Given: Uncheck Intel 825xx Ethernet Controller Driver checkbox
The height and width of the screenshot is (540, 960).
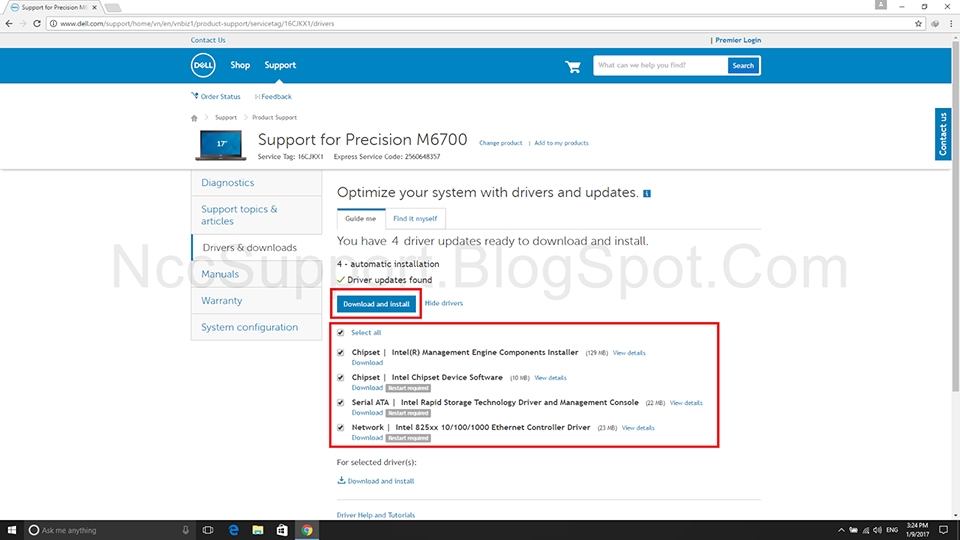Looking at the screenshot, I should click(x=340, y=428).
